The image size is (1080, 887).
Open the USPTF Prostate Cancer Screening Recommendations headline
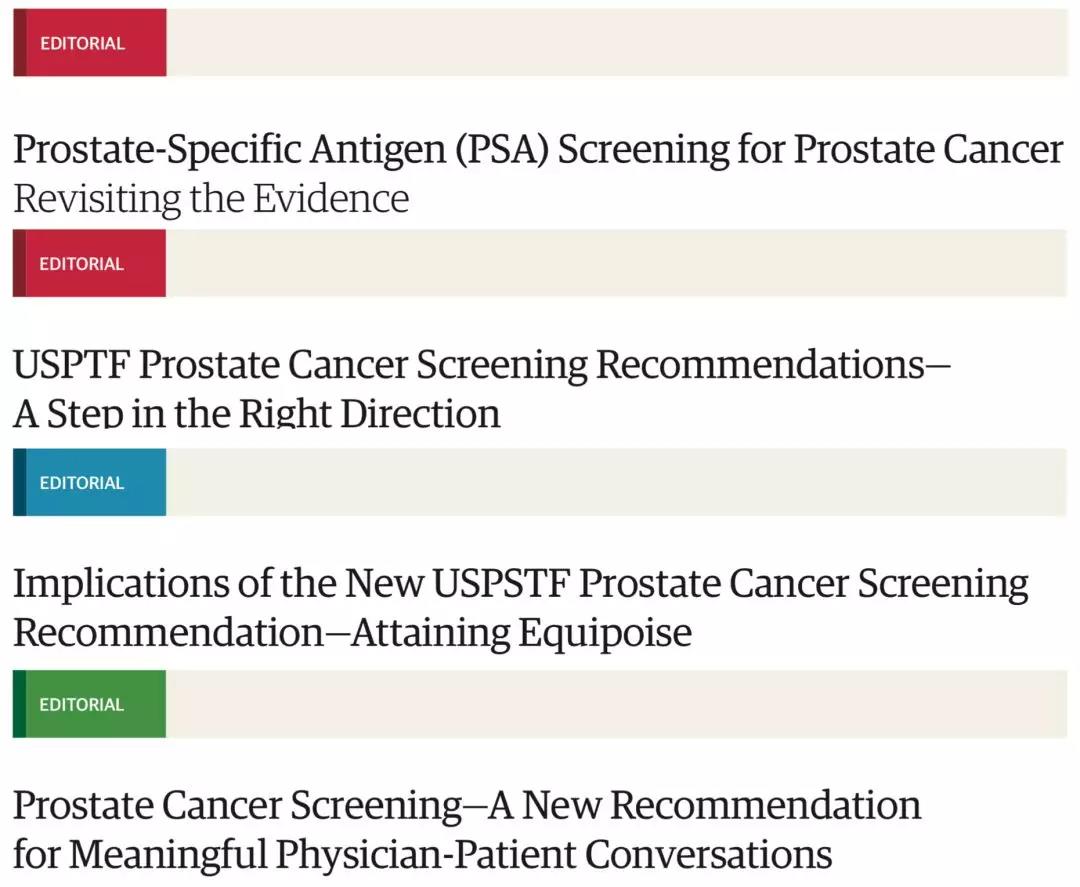[481, 365]
